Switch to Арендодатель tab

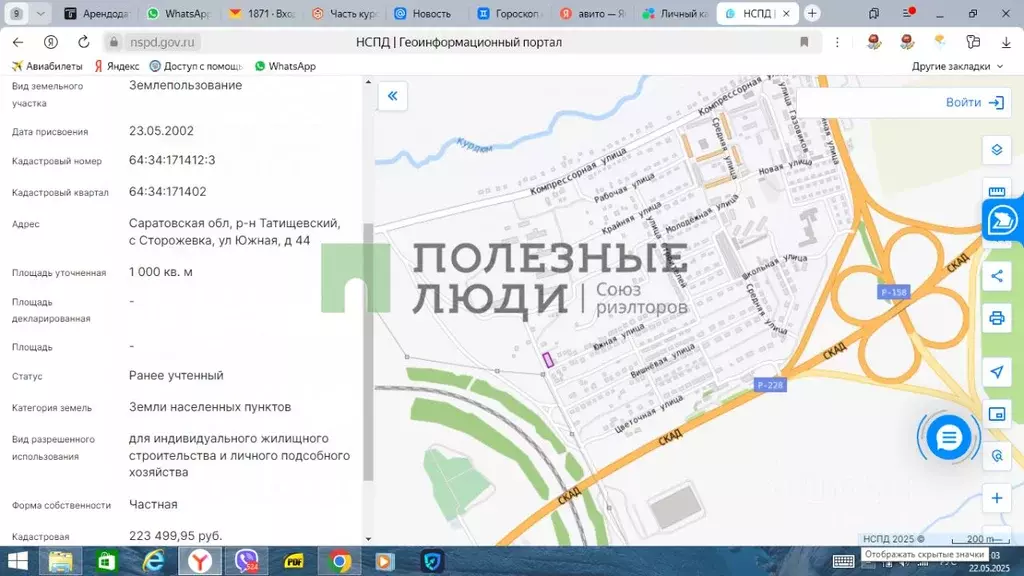[97, 13]
